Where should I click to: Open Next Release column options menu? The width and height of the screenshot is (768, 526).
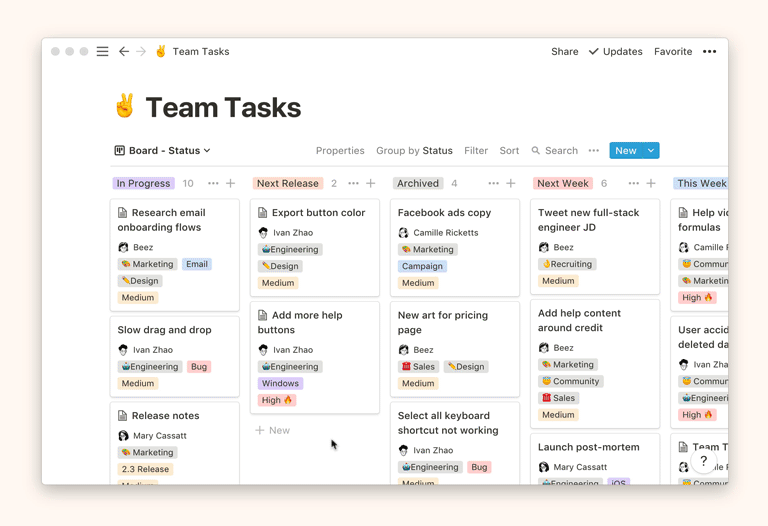tap(353, 183)
